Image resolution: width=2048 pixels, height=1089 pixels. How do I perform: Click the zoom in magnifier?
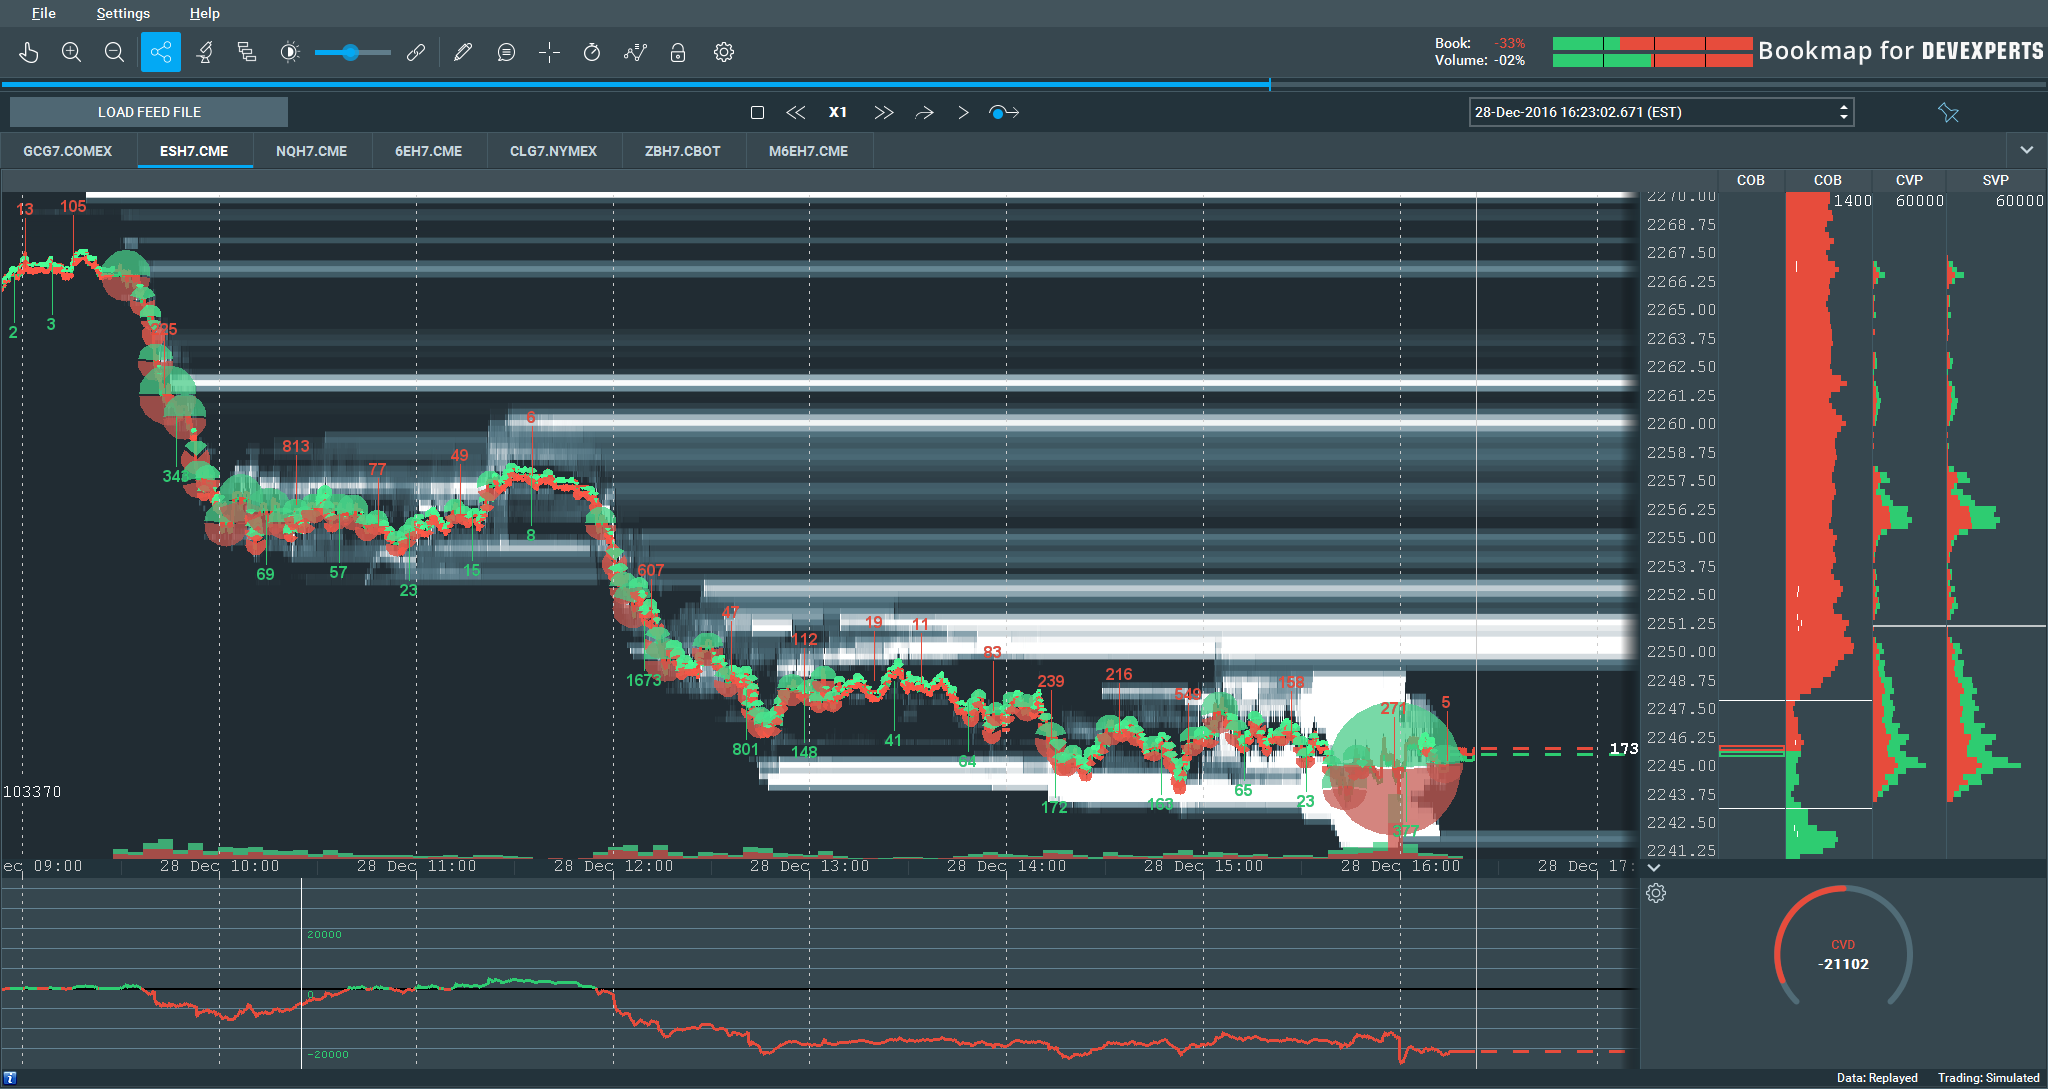(71, 52)
